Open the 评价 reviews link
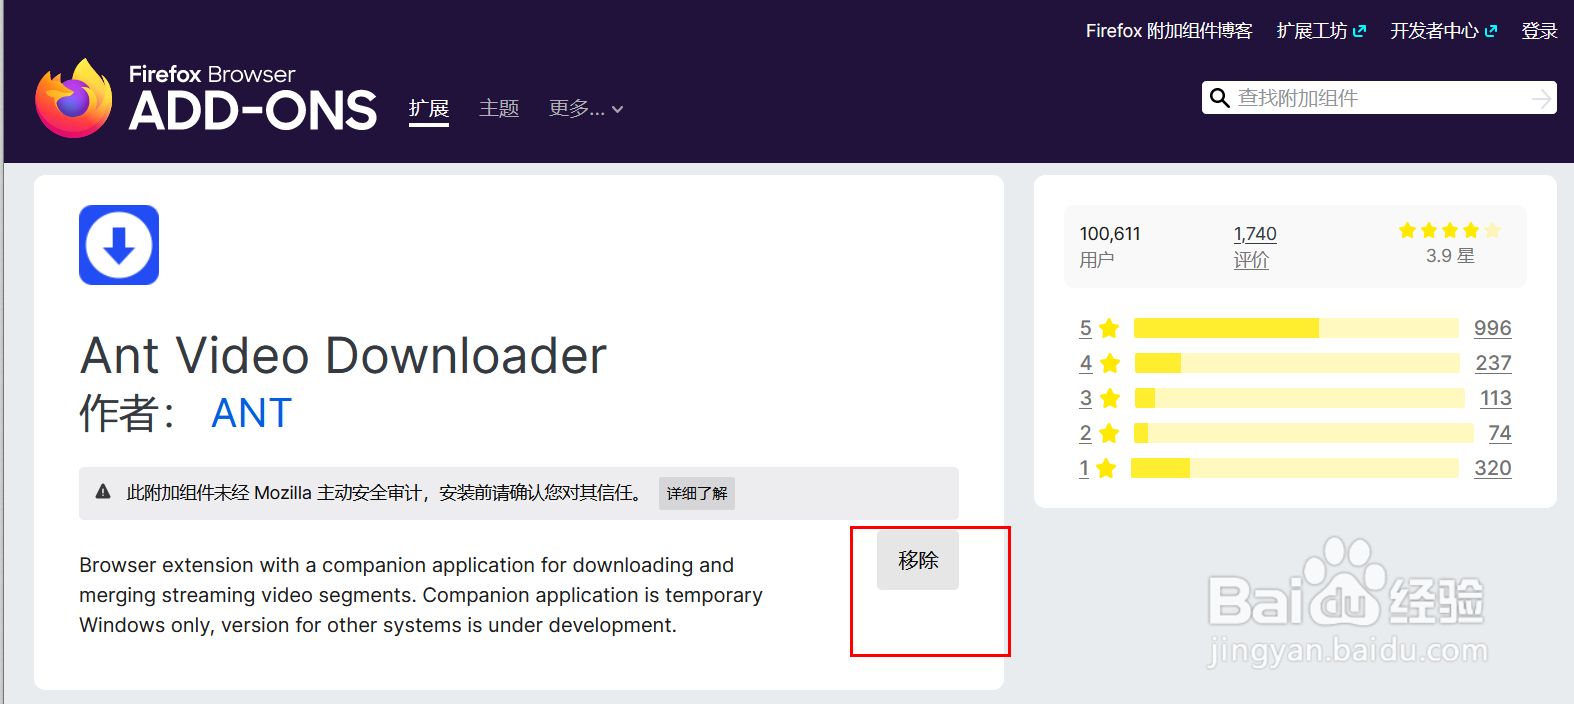 pyautogui.click(x=1251, y=260)
